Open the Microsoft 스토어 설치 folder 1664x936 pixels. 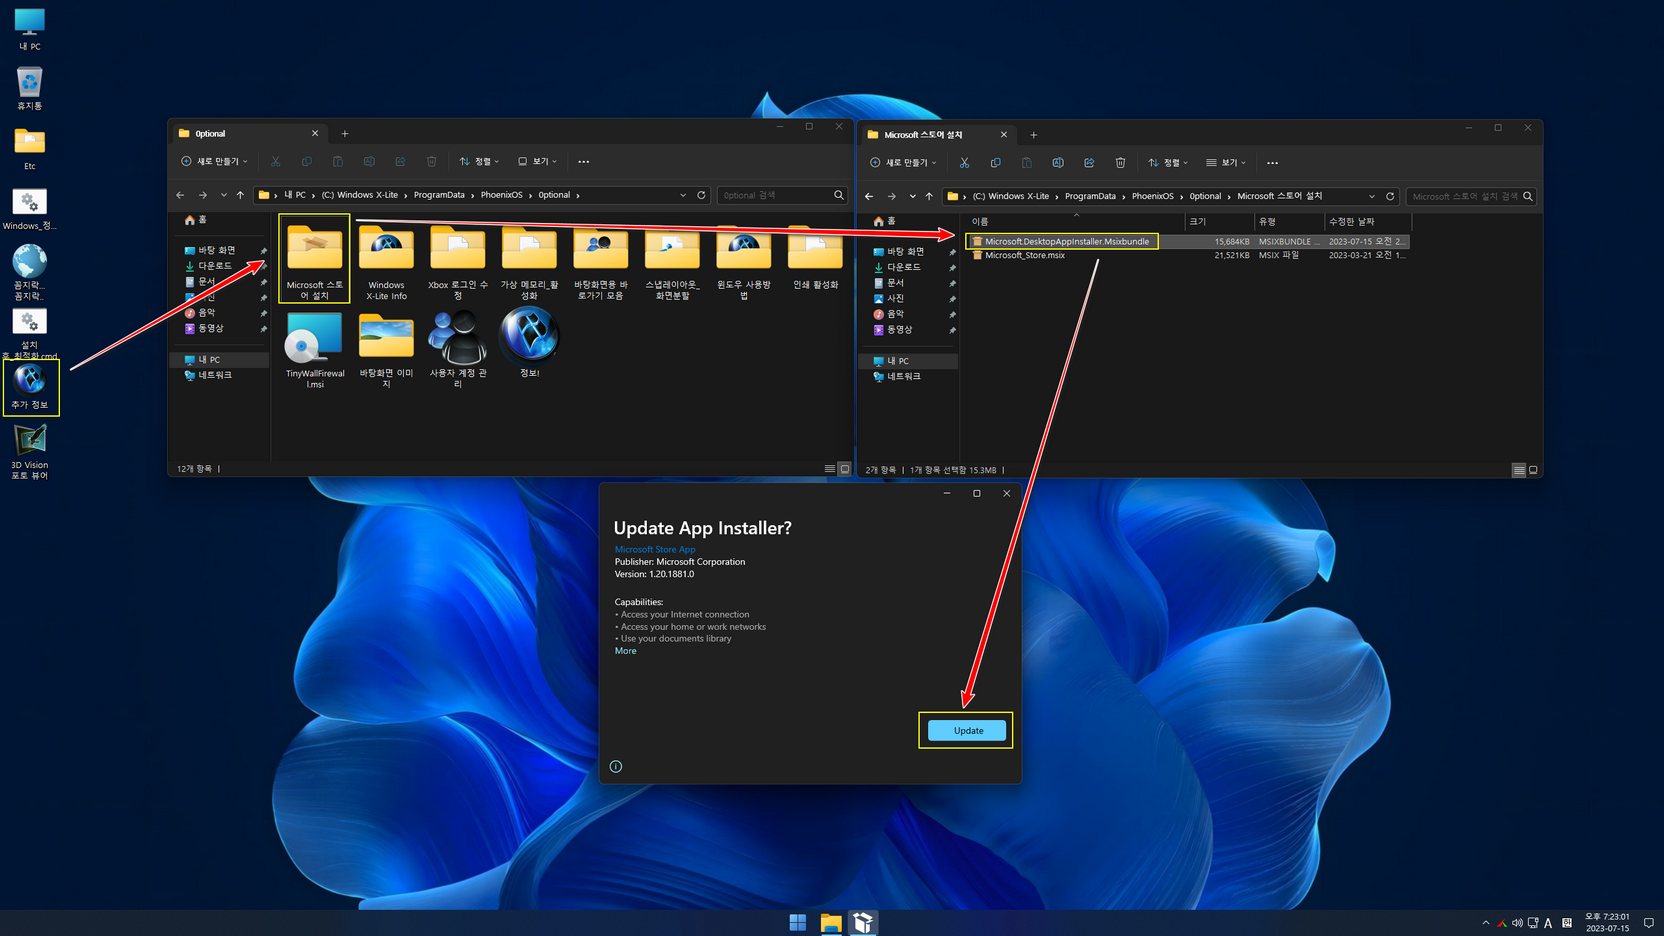pos(315,261)
